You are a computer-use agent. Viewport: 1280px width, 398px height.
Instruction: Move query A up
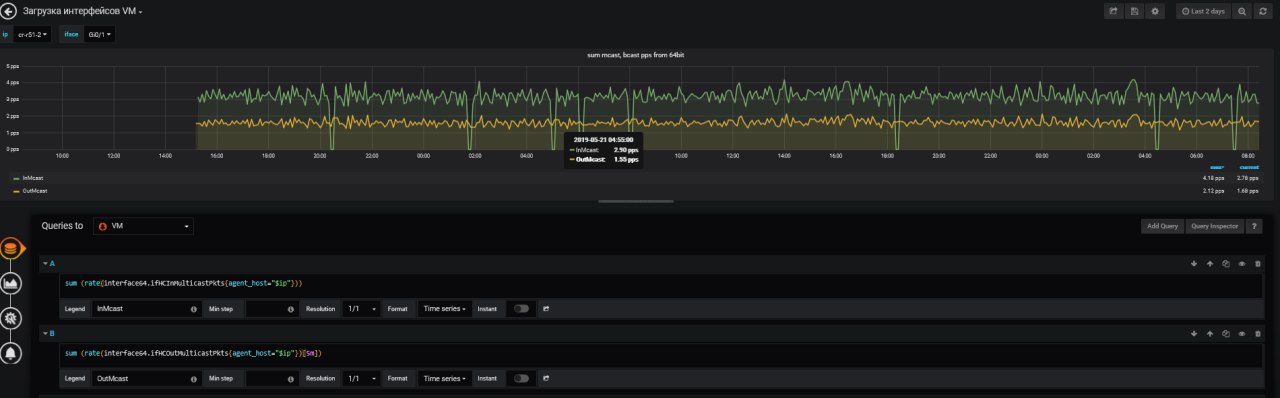pyautogui.click(x=1209, y=264)
